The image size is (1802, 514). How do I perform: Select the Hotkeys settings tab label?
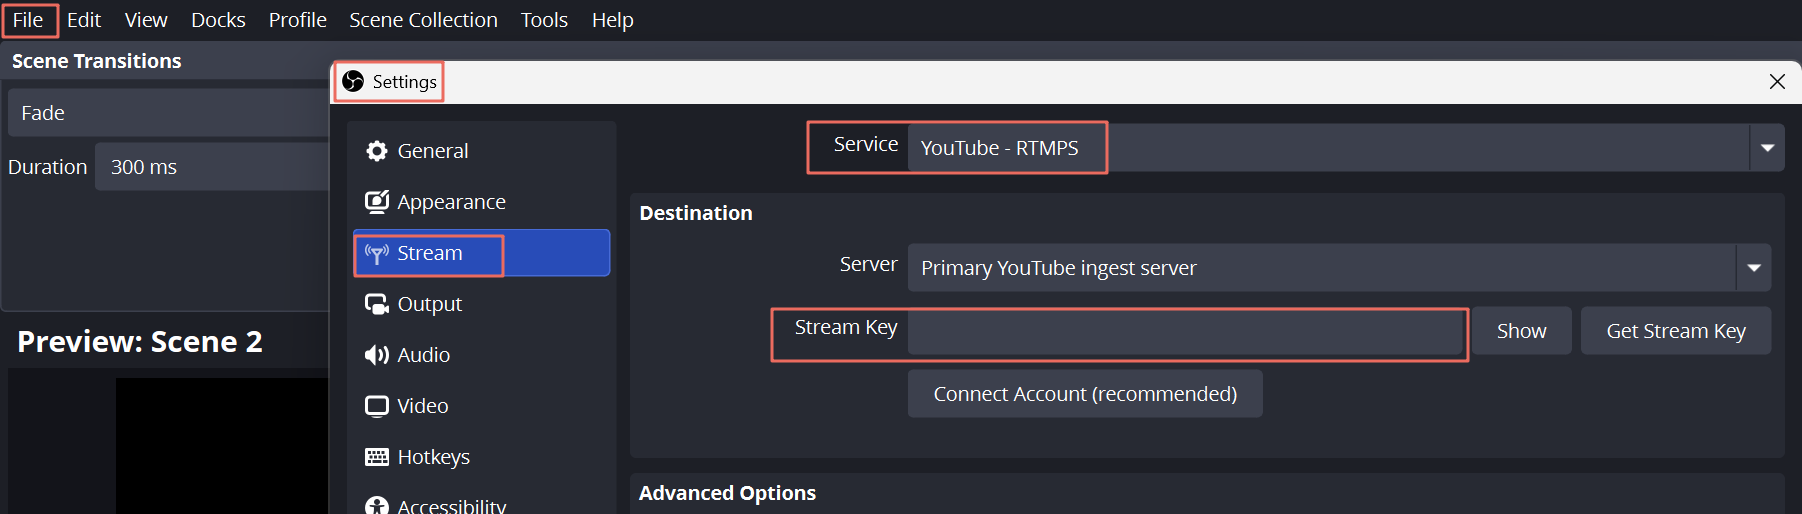(434, 457)
